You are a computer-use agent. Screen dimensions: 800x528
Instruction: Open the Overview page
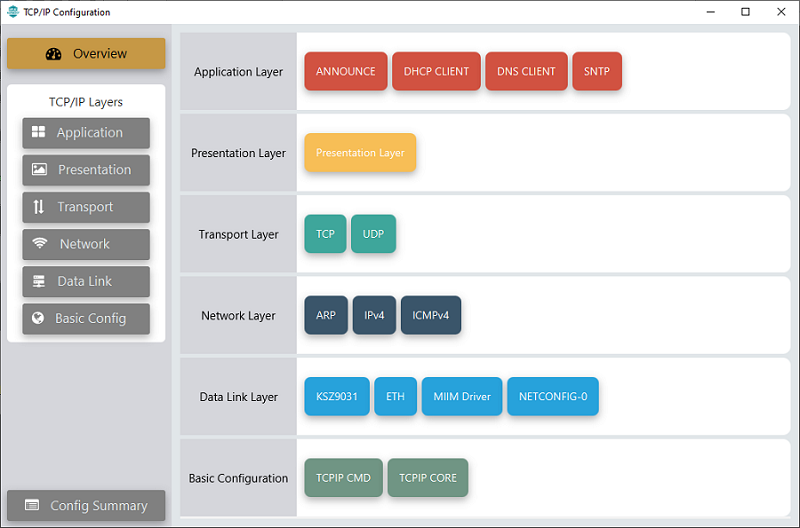pyautogui.click(x=86, y=54)
